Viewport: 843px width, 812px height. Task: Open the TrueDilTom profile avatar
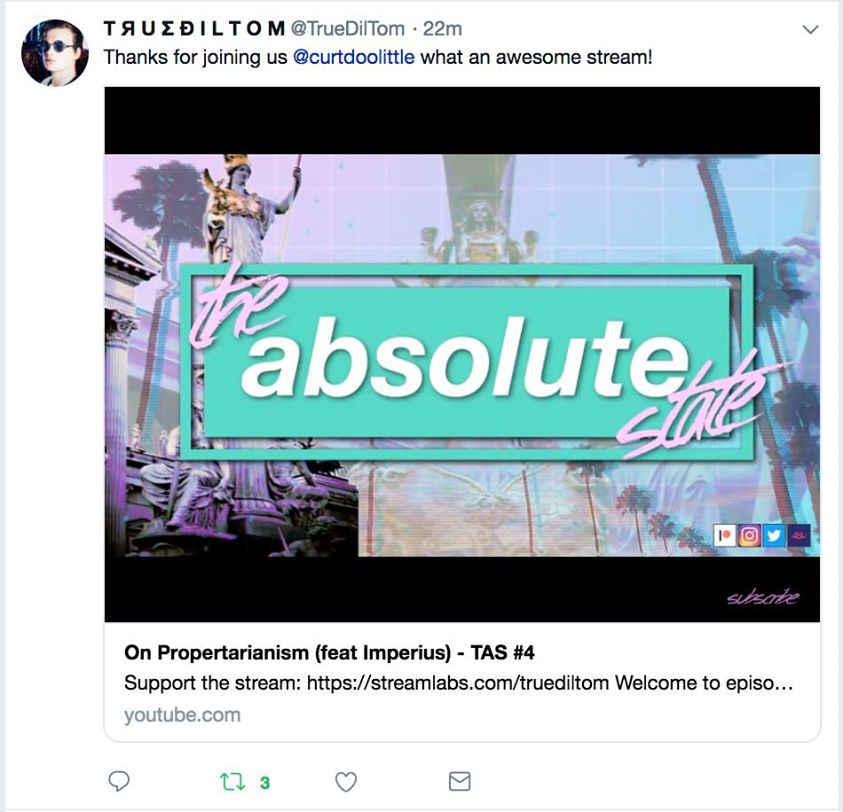(55, 53)
